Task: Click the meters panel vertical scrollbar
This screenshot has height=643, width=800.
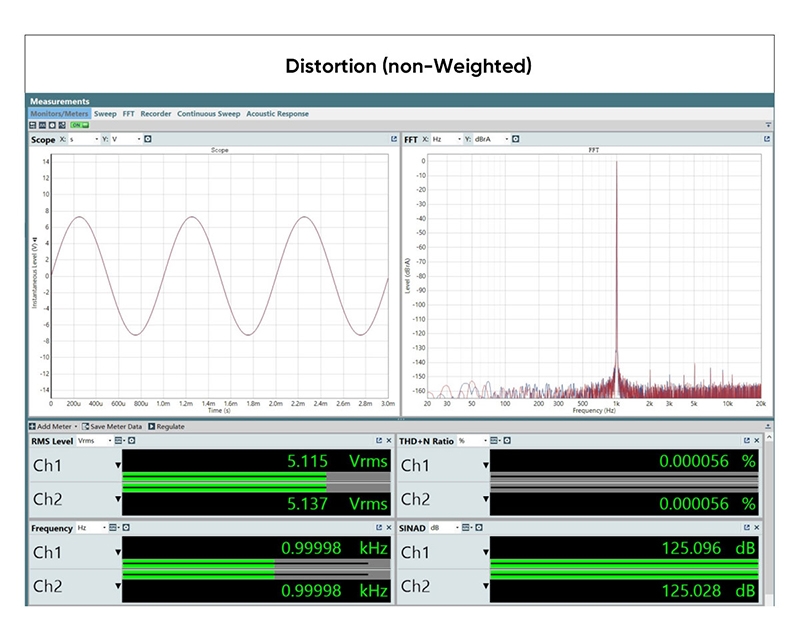Action: (x=768, y=521)
